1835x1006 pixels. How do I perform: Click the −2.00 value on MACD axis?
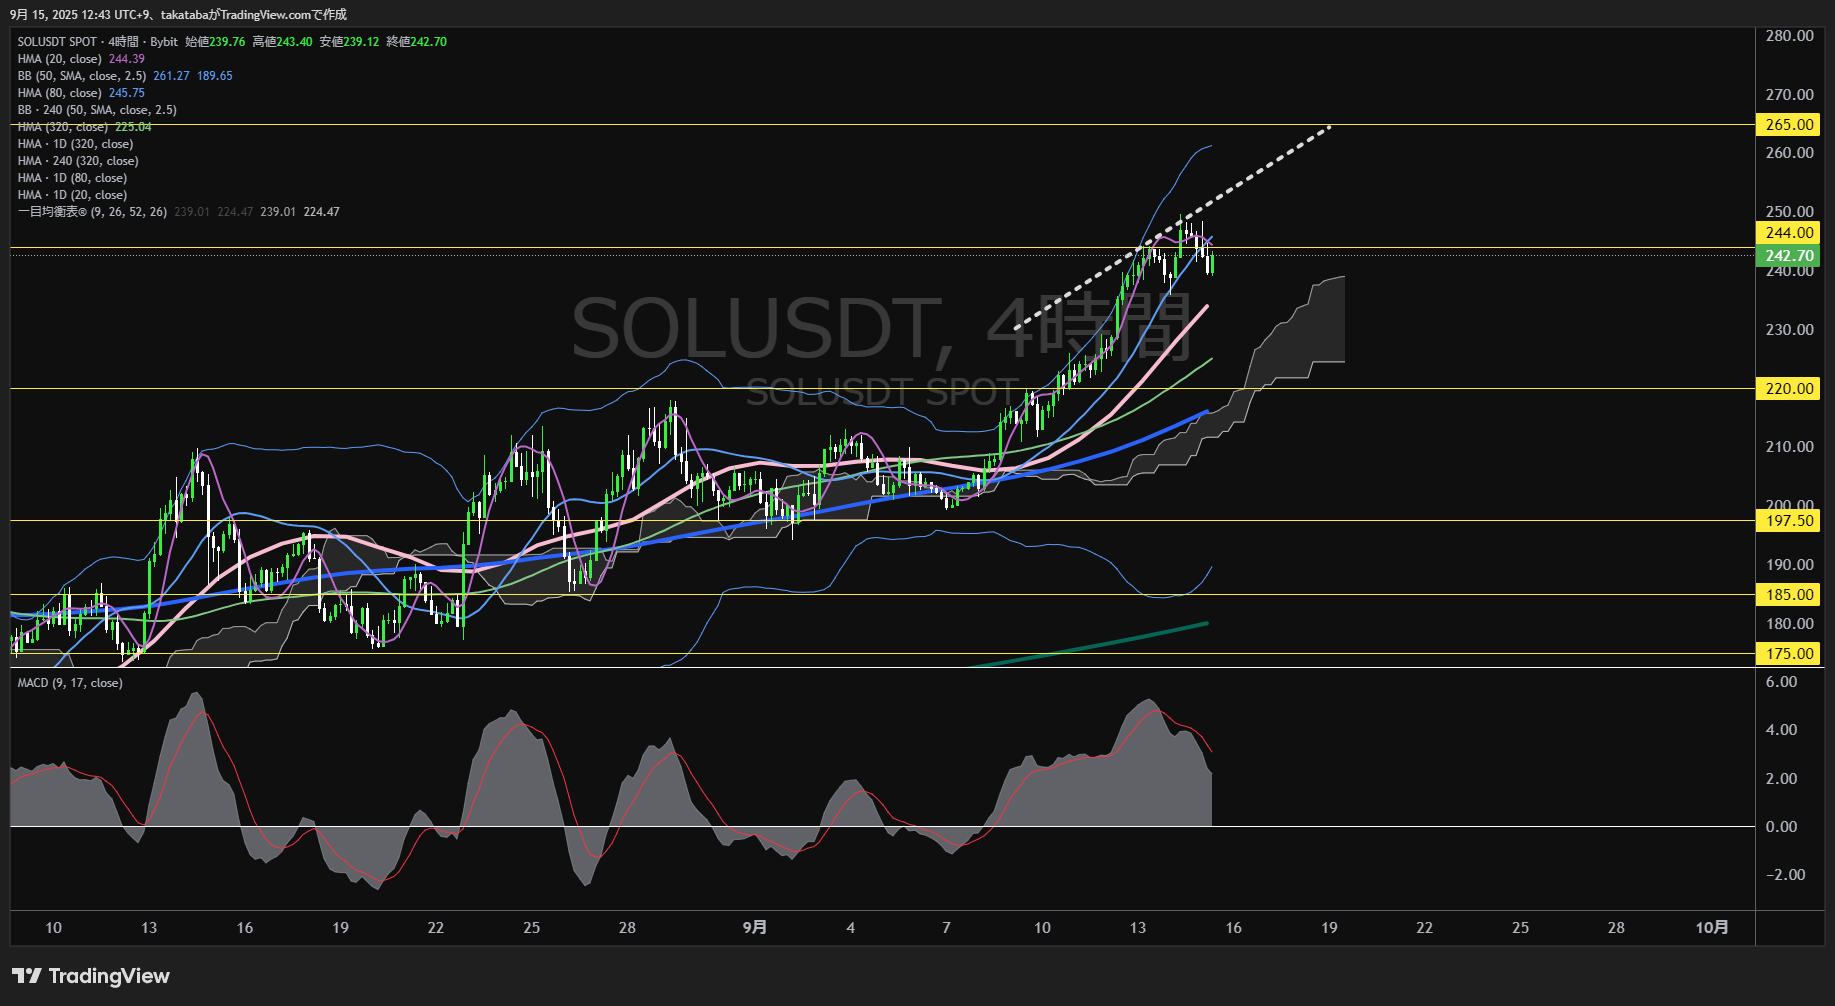pyautogui.click(x=1785, y=875)
